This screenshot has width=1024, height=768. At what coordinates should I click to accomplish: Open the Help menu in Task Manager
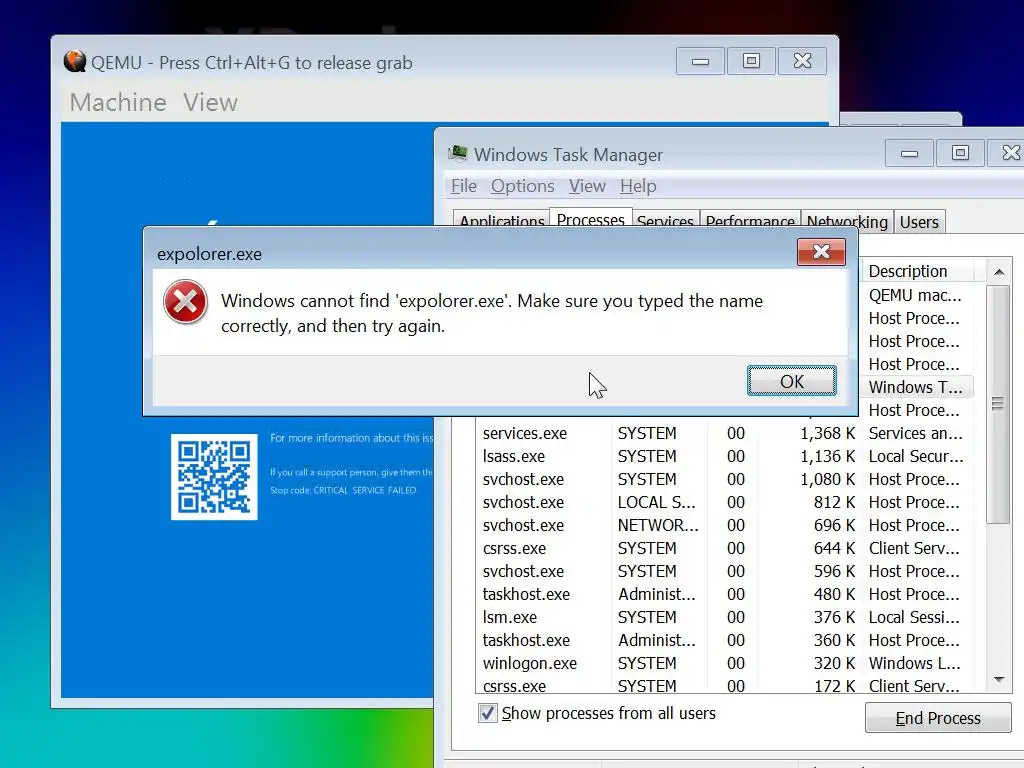(x=638, y=186)
